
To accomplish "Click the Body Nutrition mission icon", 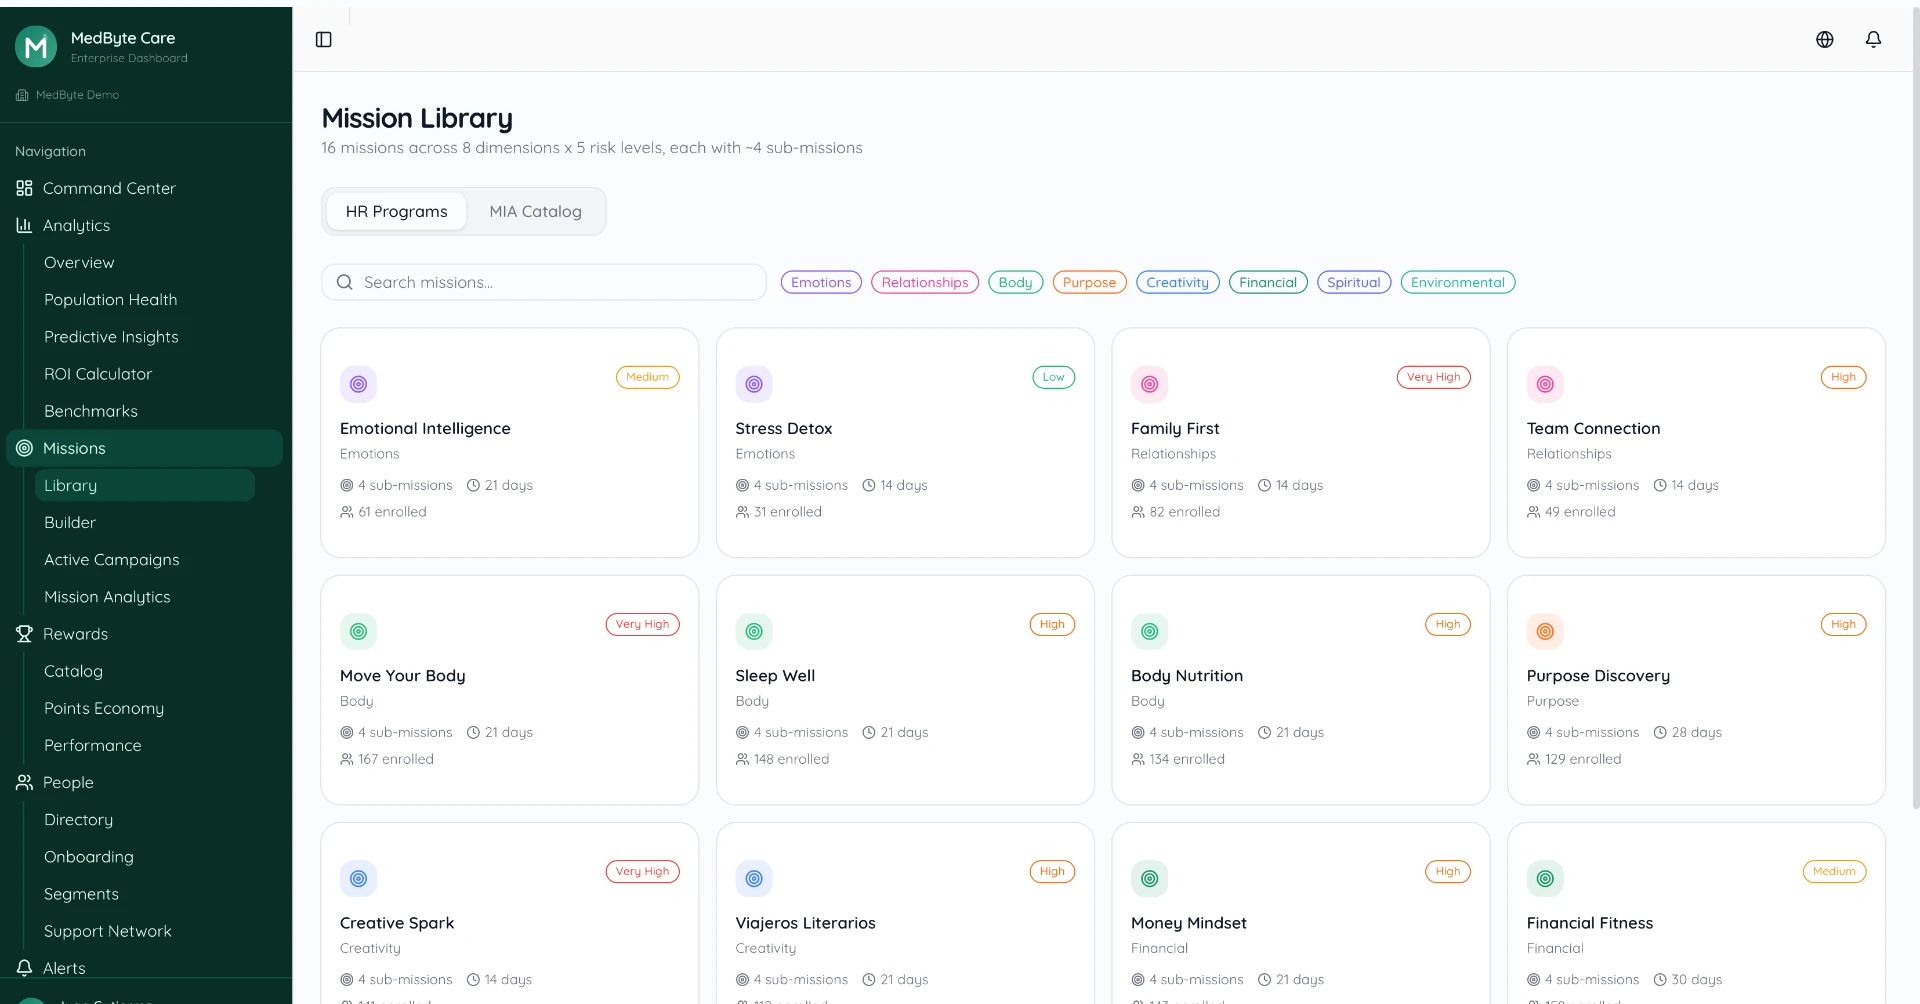I will [1150, 631].
